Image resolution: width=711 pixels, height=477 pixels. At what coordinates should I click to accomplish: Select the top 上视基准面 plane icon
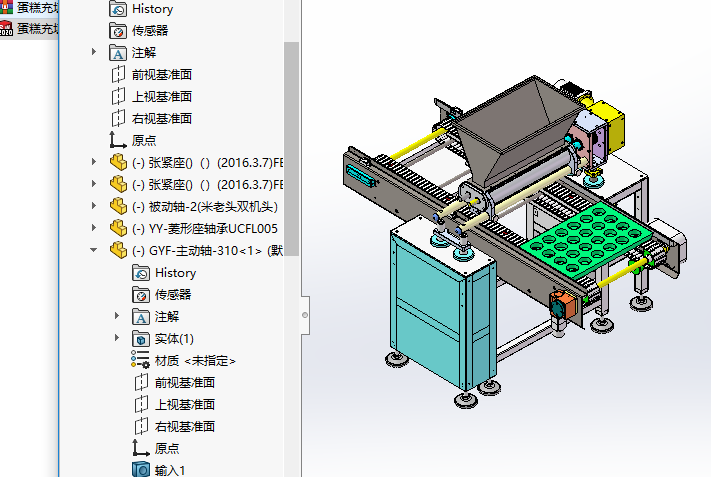coord(118,97)
